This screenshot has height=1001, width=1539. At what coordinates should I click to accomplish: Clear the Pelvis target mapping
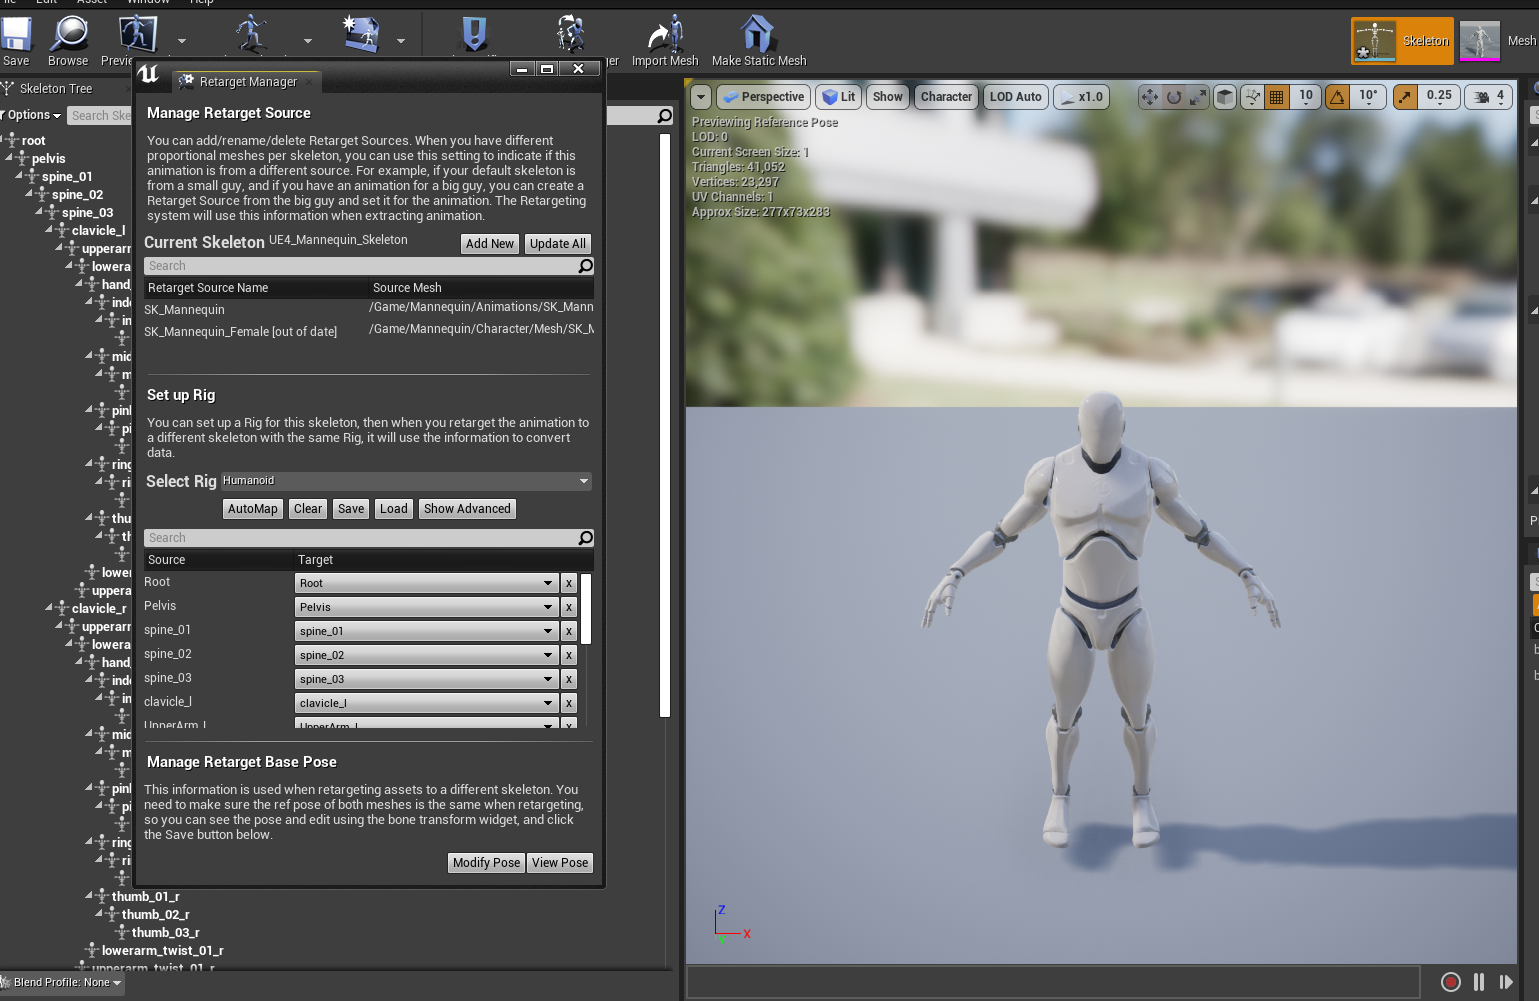click(x=568, y=607)
